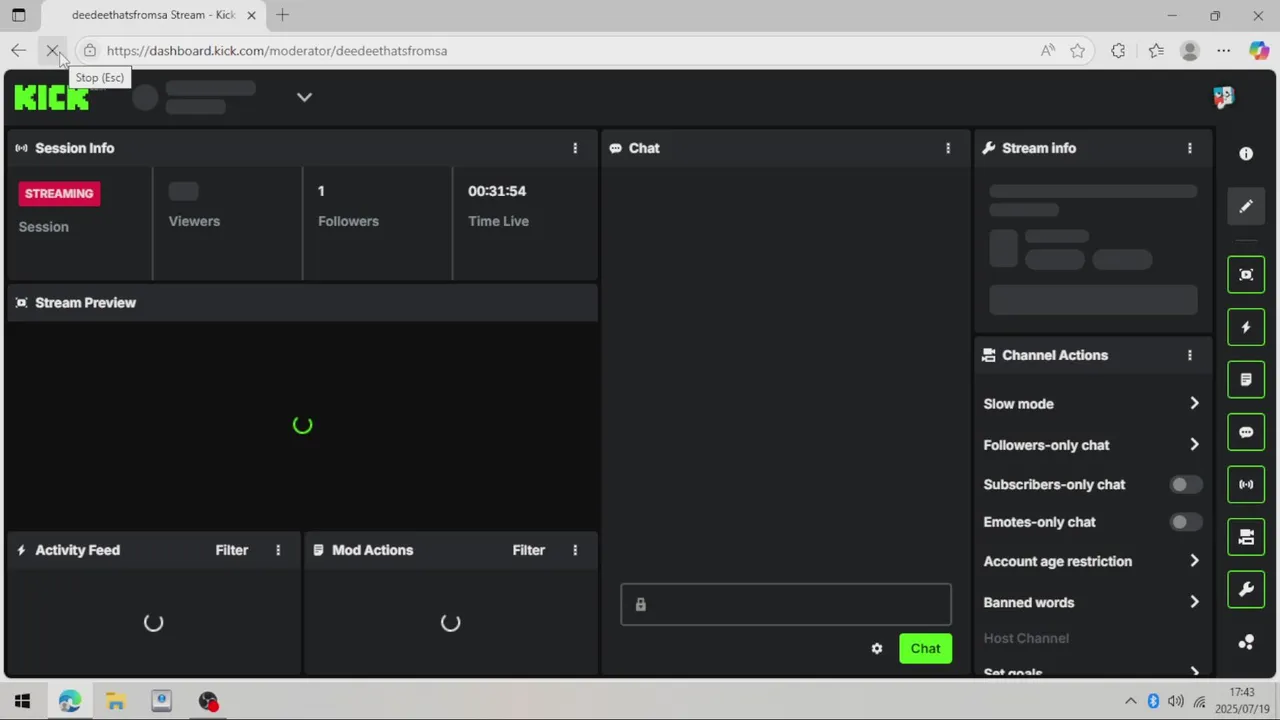Open browser tab actions menu
Image resolution: width=1280 pixels, height=720 pixels.
(18, 15)
